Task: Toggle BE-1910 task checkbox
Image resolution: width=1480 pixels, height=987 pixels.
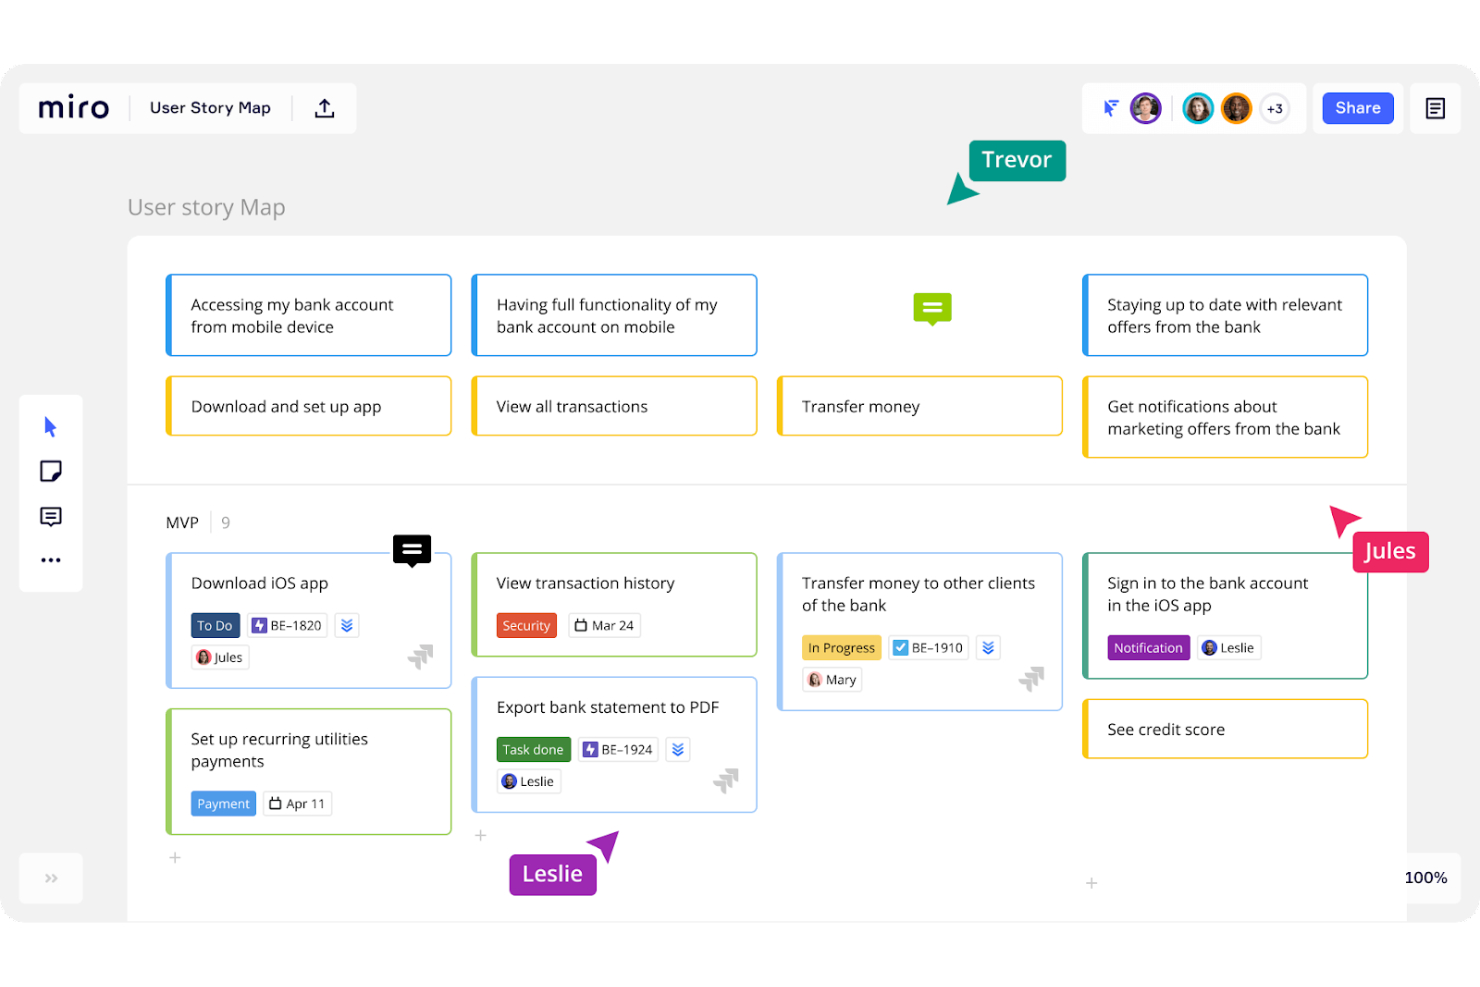Action: click(x=900, y=648)
